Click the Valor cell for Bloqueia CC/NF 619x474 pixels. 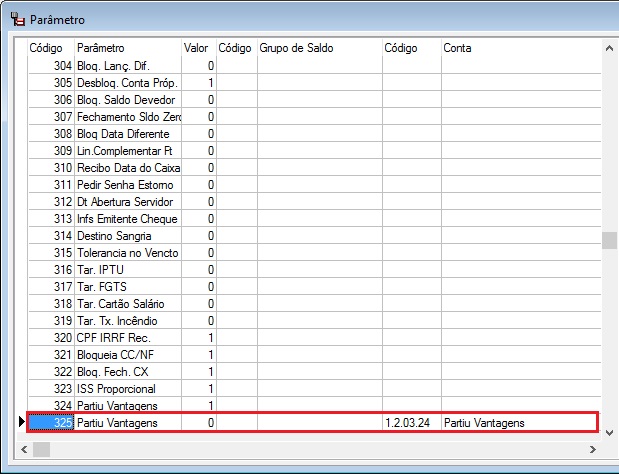click(198, 355)
